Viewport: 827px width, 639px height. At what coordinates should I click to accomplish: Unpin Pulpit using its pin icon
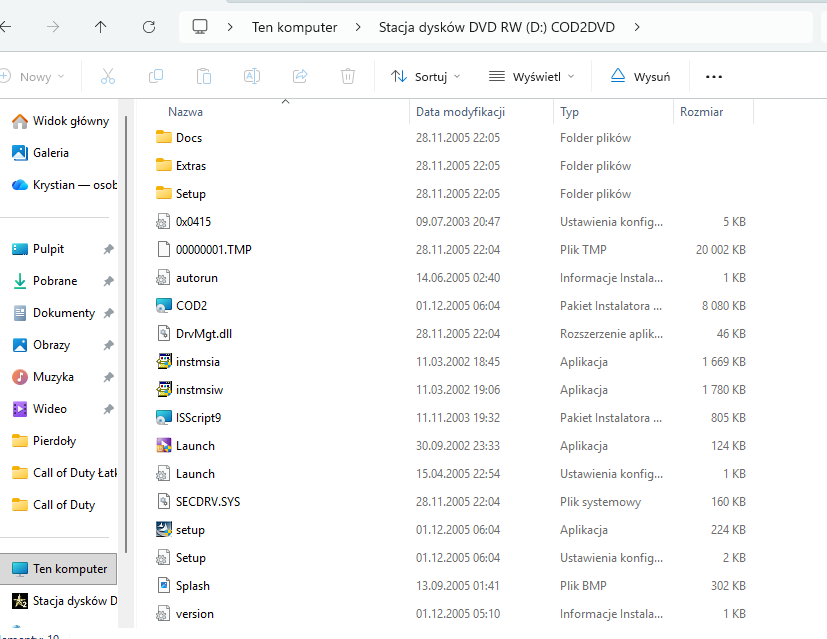(x=109, y=249)
